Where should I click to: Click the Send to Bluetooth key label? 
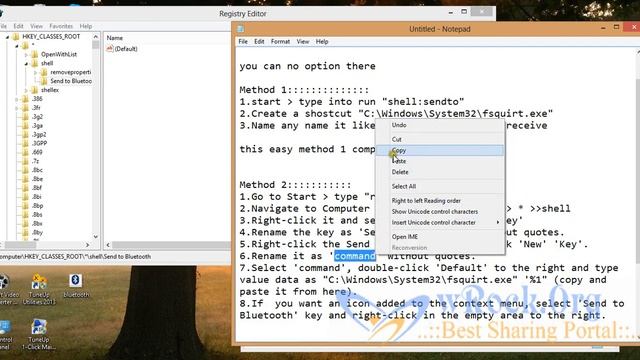tap(71, 81)
